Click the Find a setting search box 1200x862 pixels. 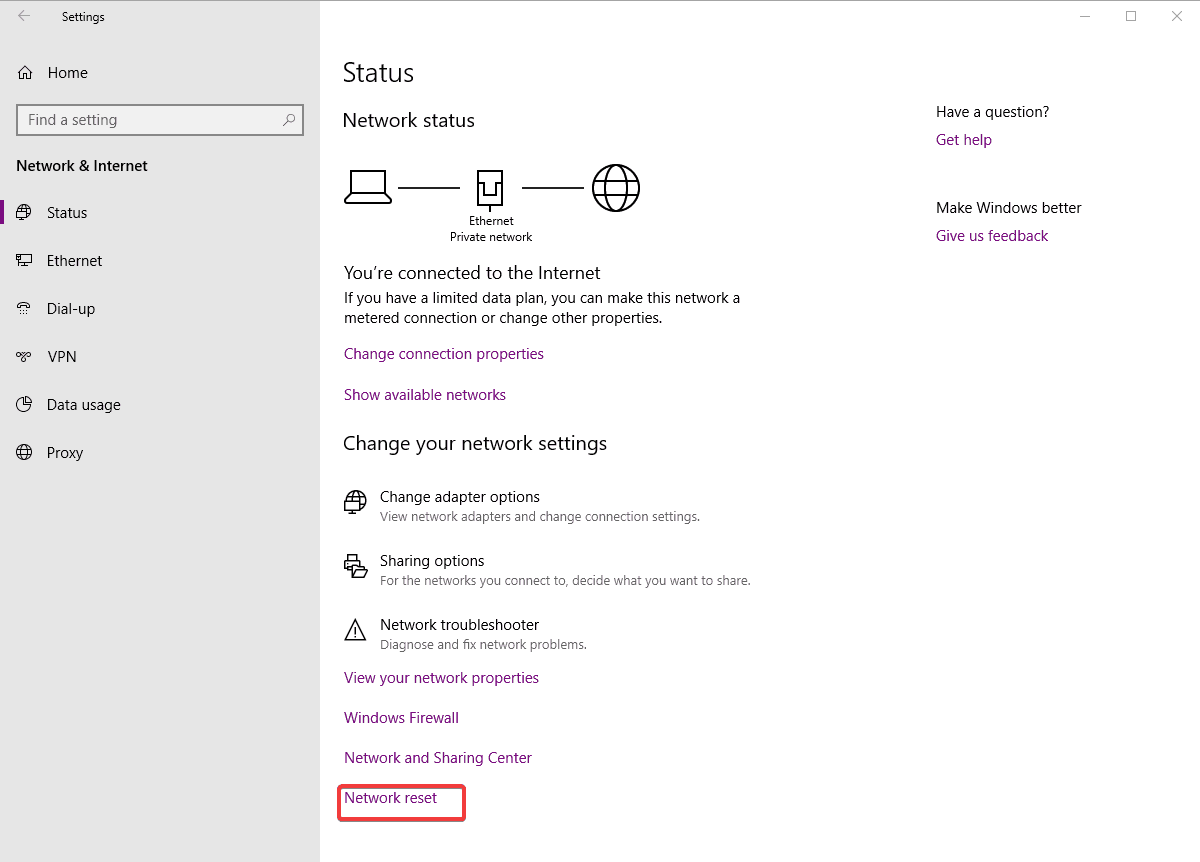point(160,120)
